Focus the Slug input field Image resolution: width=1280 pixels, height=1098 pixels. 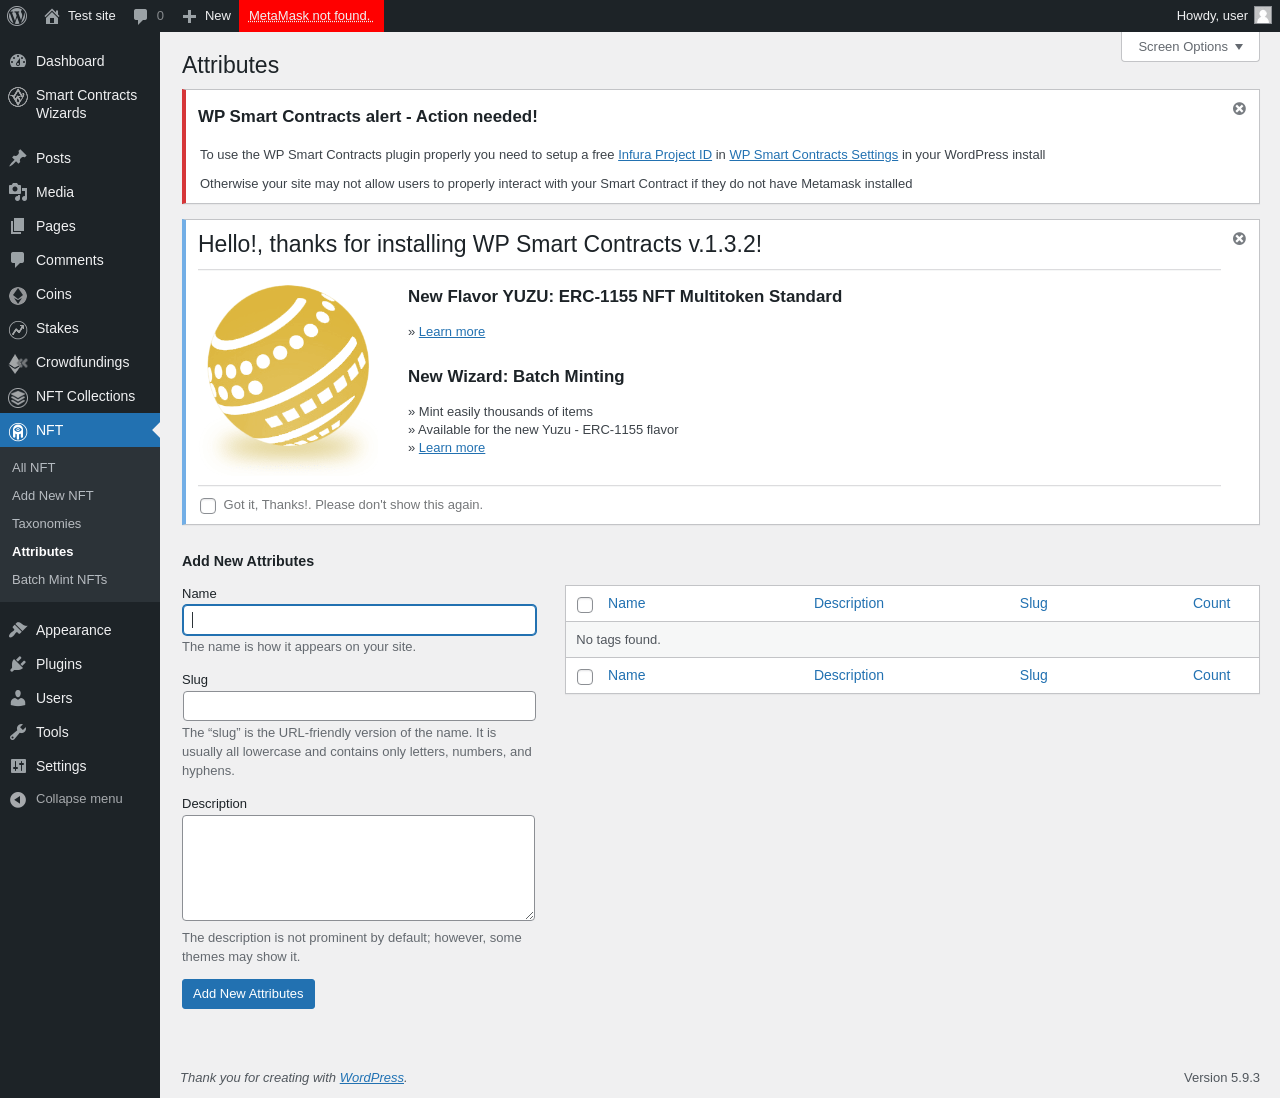359,706
